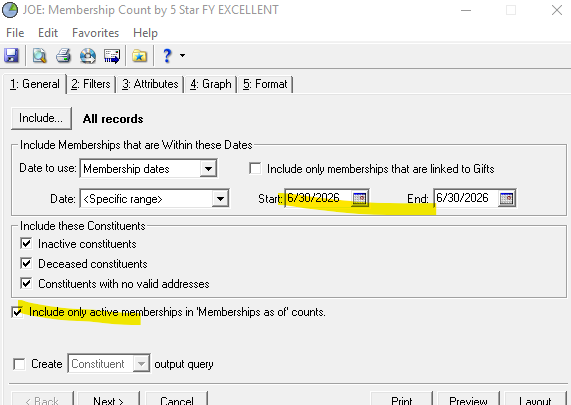Switch to the Graph tab
This screenshot has height=405, width=571.
pyautogui.click(x=210, y=84)
